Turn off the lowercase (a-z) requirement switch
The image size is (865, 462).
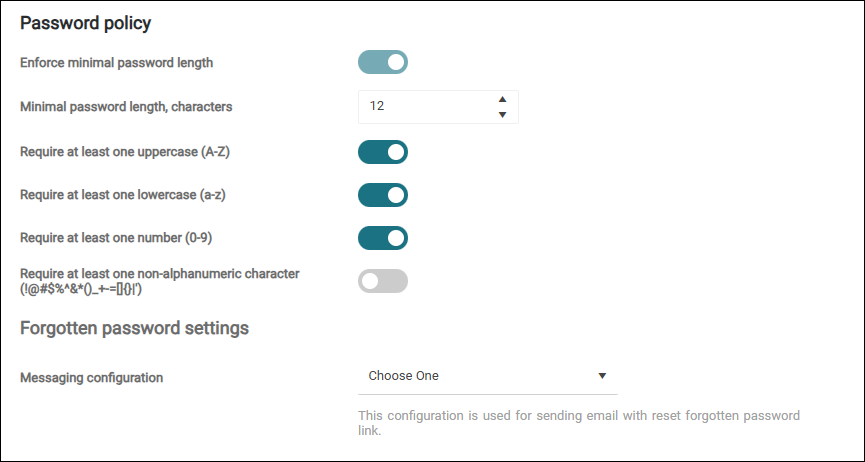tap(383, 195)
